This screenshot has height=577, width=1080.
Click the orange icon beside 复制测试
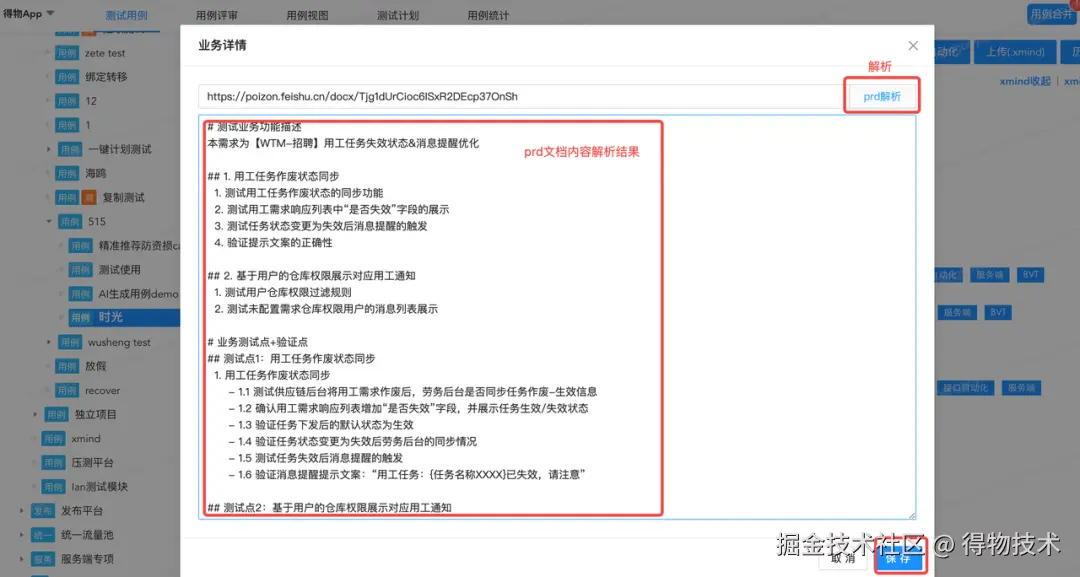pyautogui.click(x=90, y=198)
